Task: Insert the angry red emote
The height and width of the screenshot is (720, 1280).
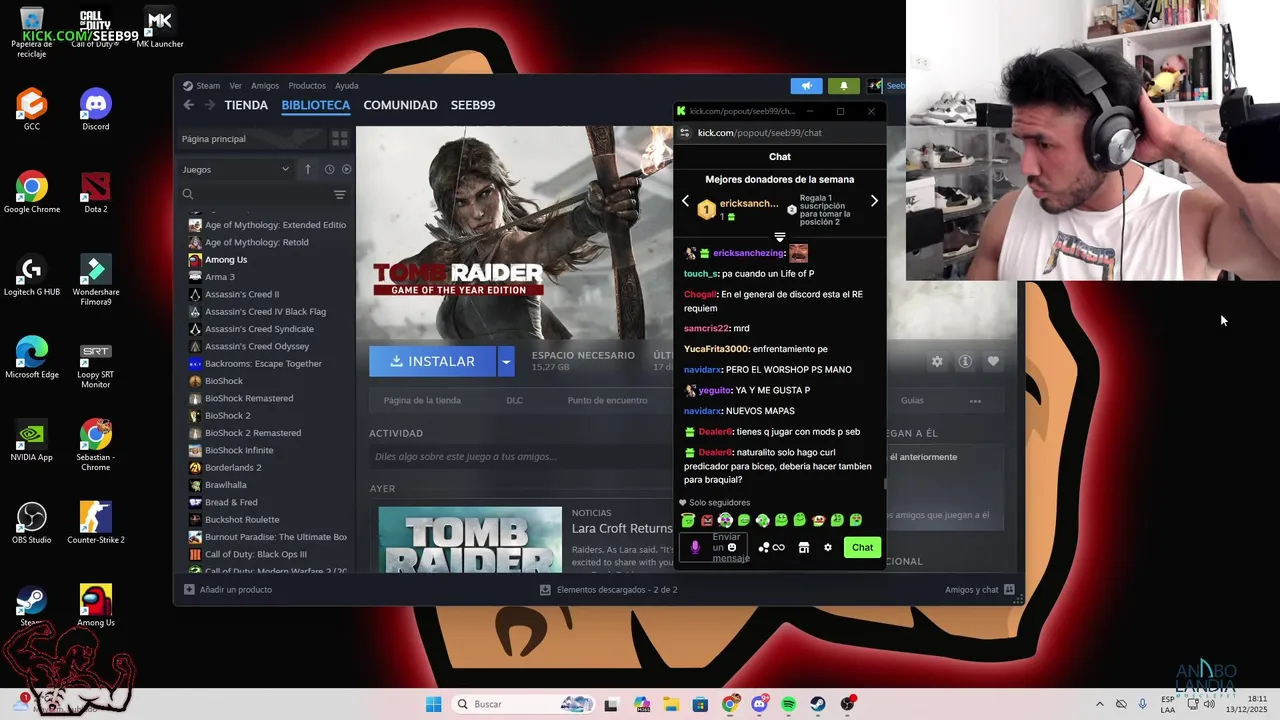Action: [707, 520]
